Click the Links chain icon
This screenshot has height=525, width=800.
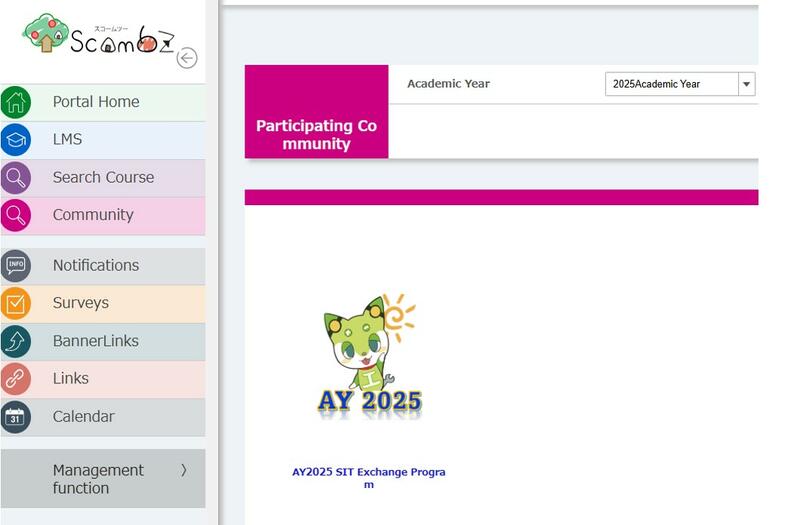[x=16, y=379]
